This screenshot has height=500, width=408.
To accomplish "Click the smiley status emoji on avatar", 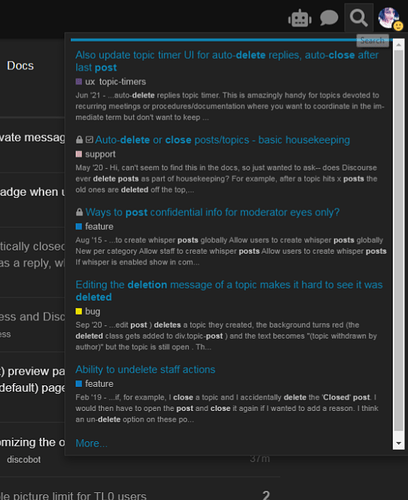I will (398, 26).
